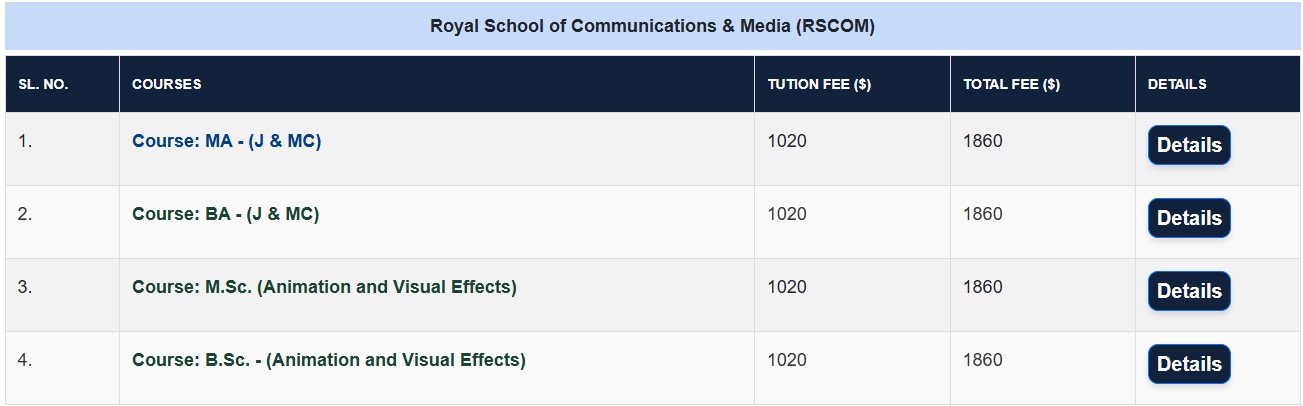This screenshot has height=406, width=1303.
Task: Select serial number cell 2.
Action: click(x=25, y=215)
